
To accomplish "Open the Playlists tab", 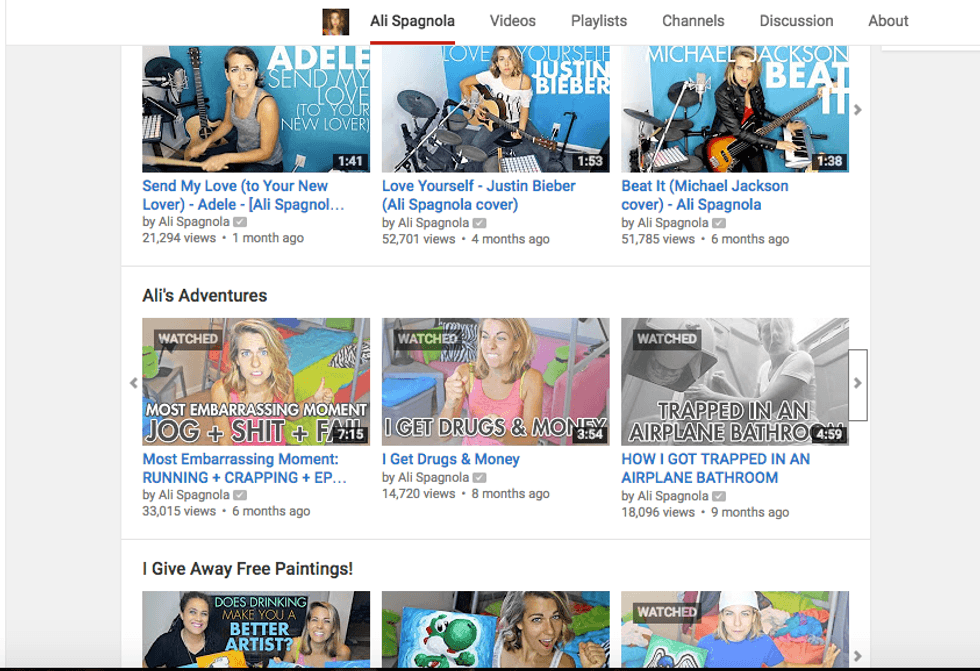I will [x=599, y=21].
